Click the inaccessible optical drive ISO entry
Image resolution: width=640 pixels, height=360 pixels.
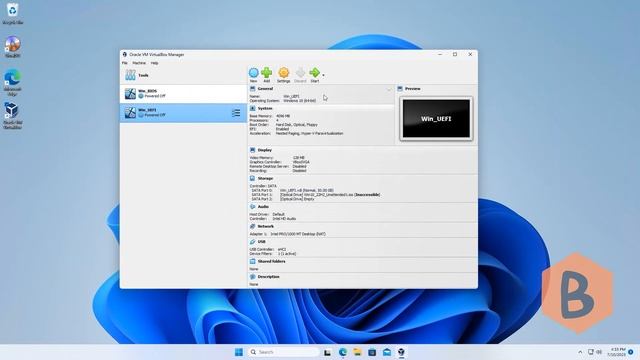pyautogui.click(x=330, y=195)
